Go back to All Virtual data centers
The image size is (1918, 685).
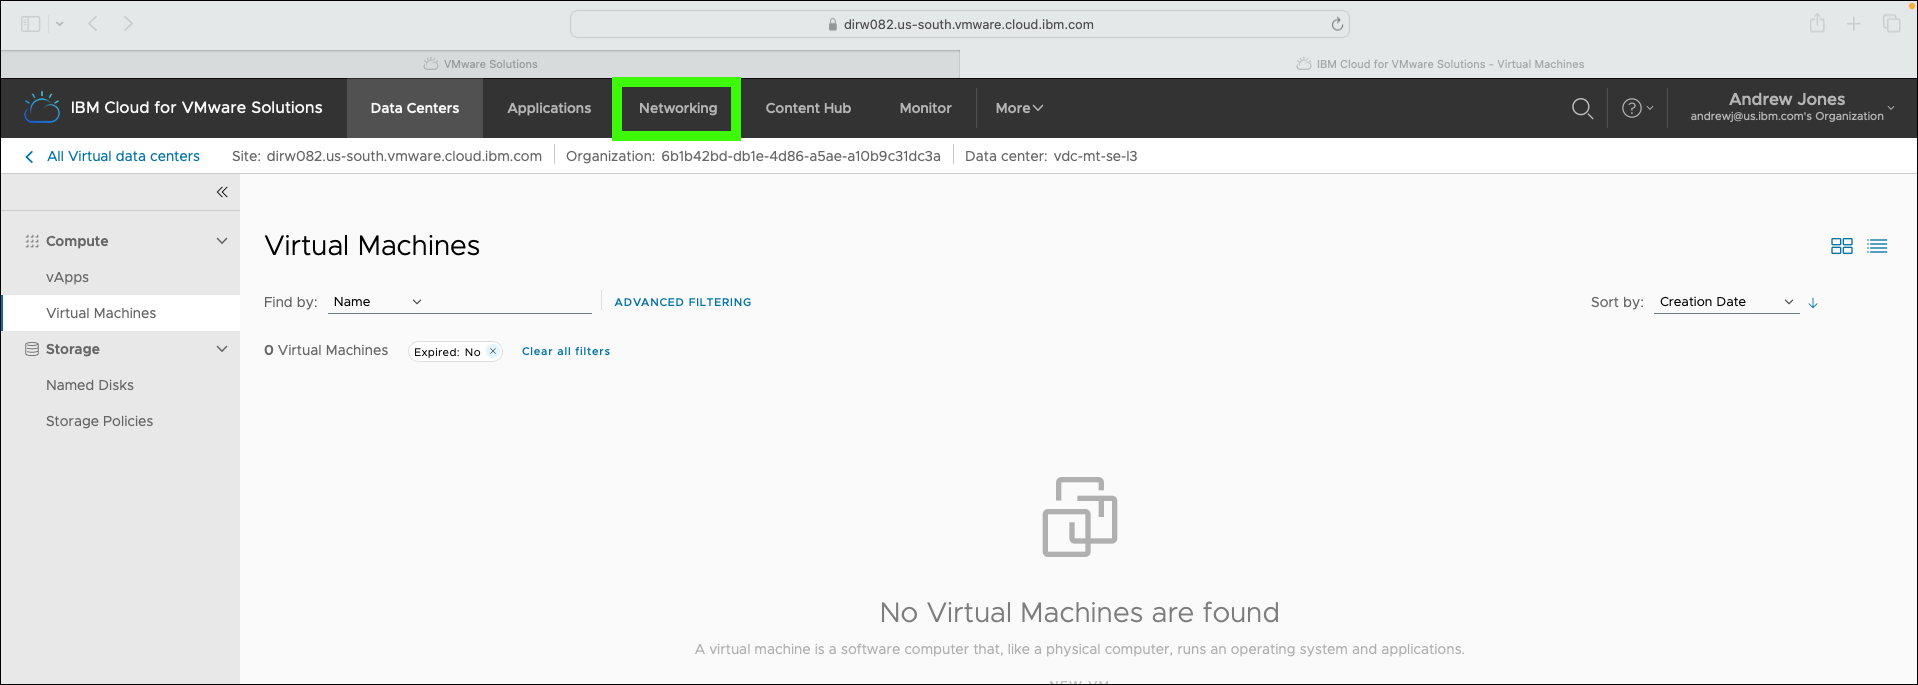[x=112, y=156]
